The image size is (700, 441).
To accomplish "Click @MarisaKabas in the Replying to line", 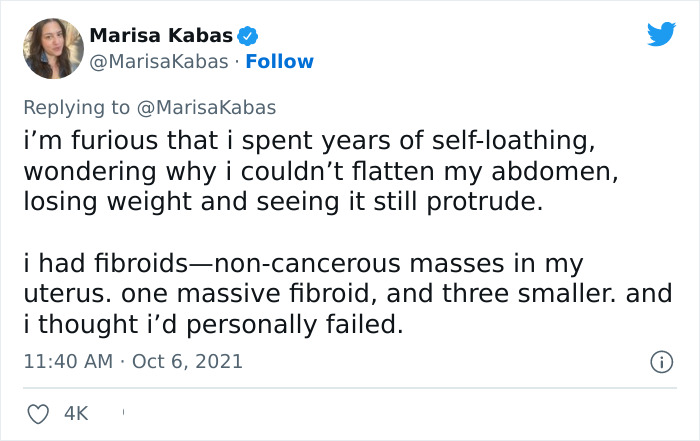I will [208, 107].
